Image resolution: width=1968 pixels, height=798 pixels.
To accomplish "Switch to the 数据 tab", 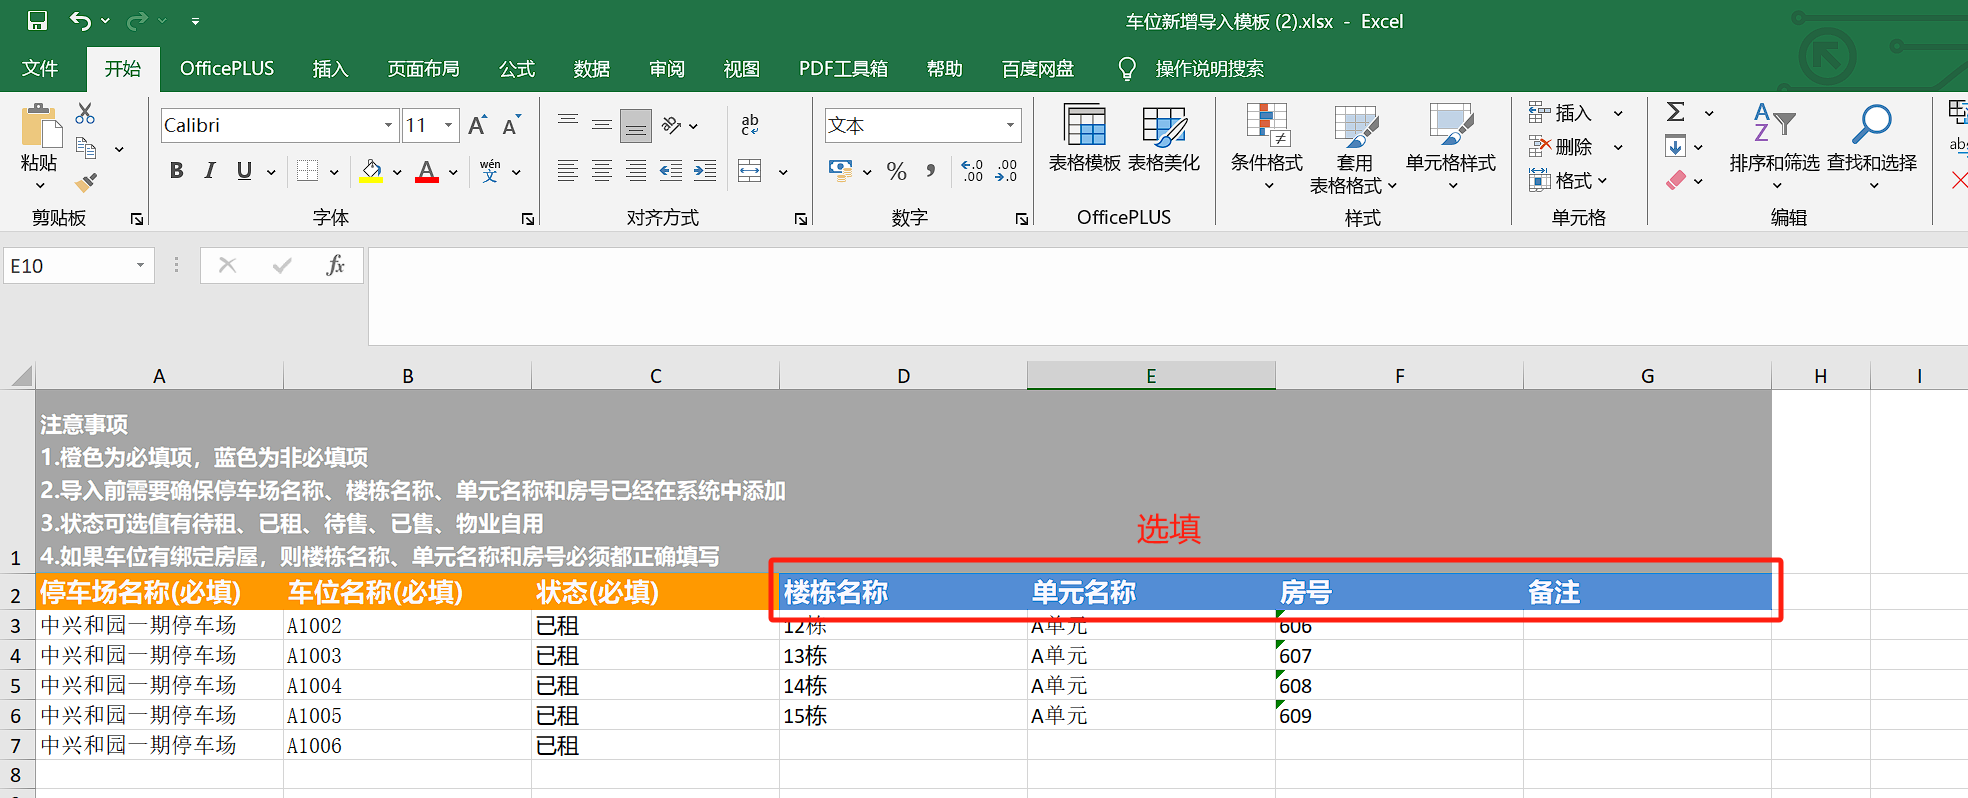I will (x=592, y=69).
